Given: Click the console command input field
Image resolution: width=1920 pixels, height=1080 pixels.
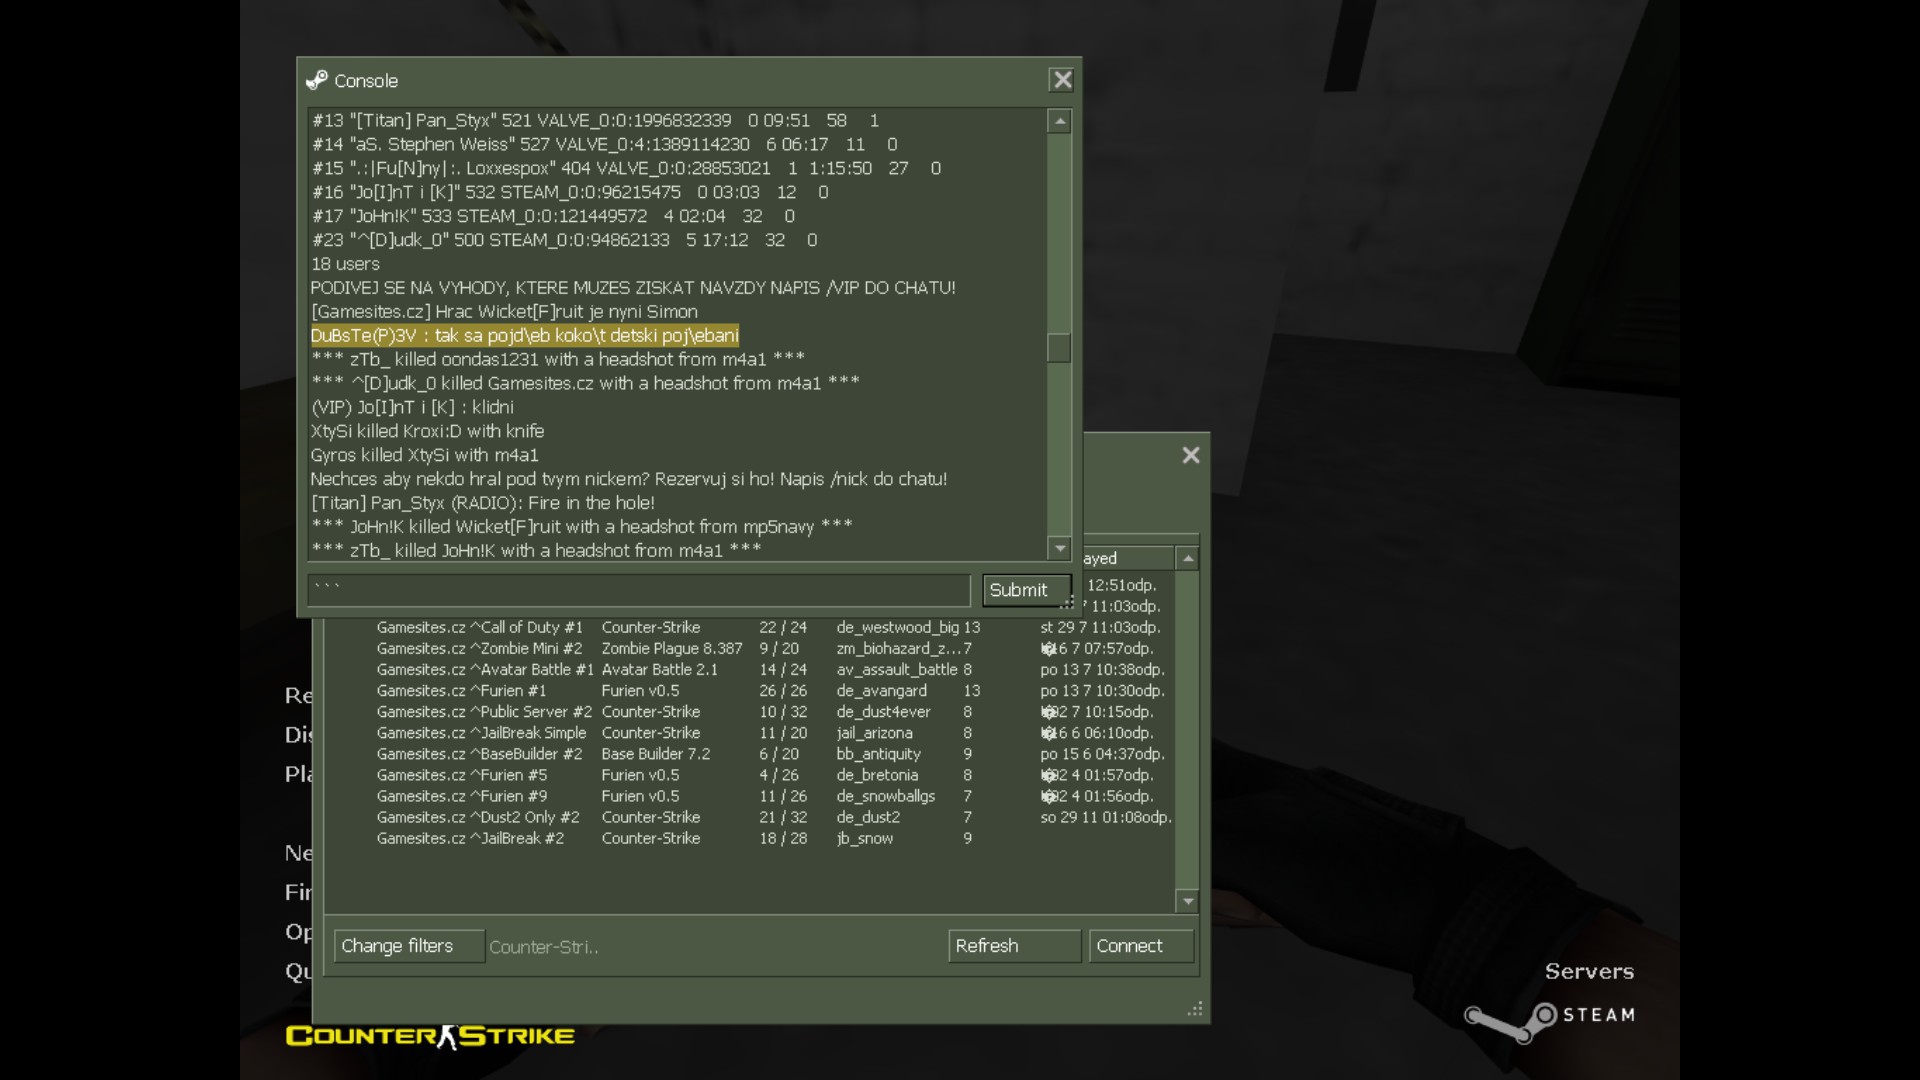Looking at the screenshot, I should click(638, 590).
